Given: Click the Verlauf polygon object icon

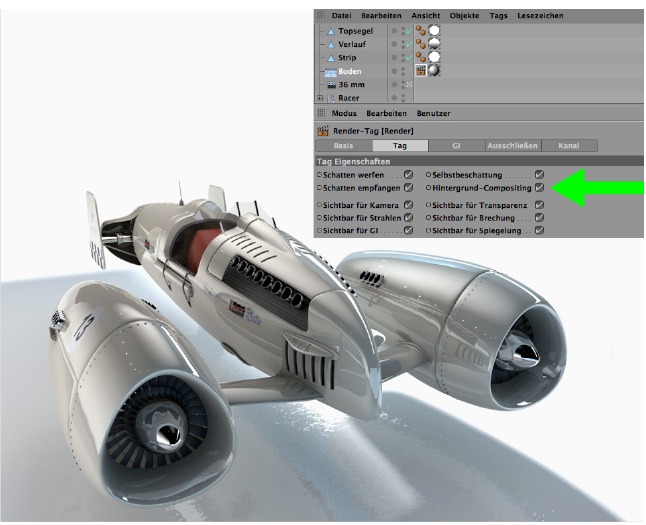Looking at the screenshot, I should pos(331,45).
